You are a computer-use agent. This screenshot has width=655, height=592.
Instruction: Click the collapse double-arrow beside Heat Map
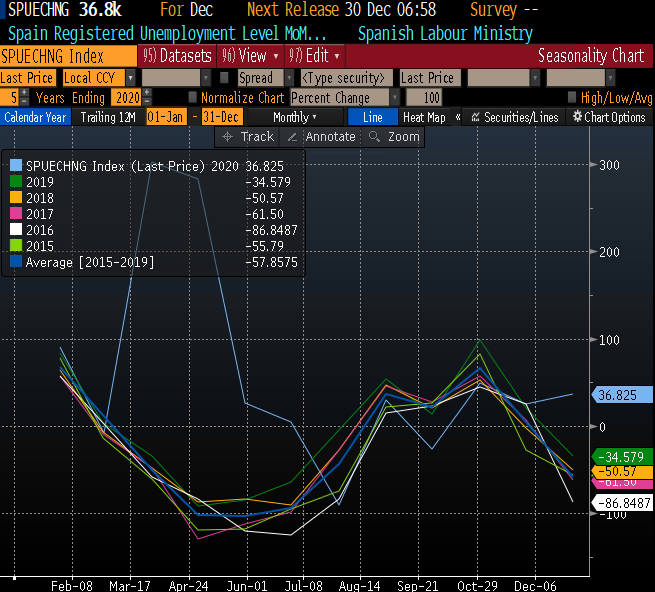coord(457,117)
